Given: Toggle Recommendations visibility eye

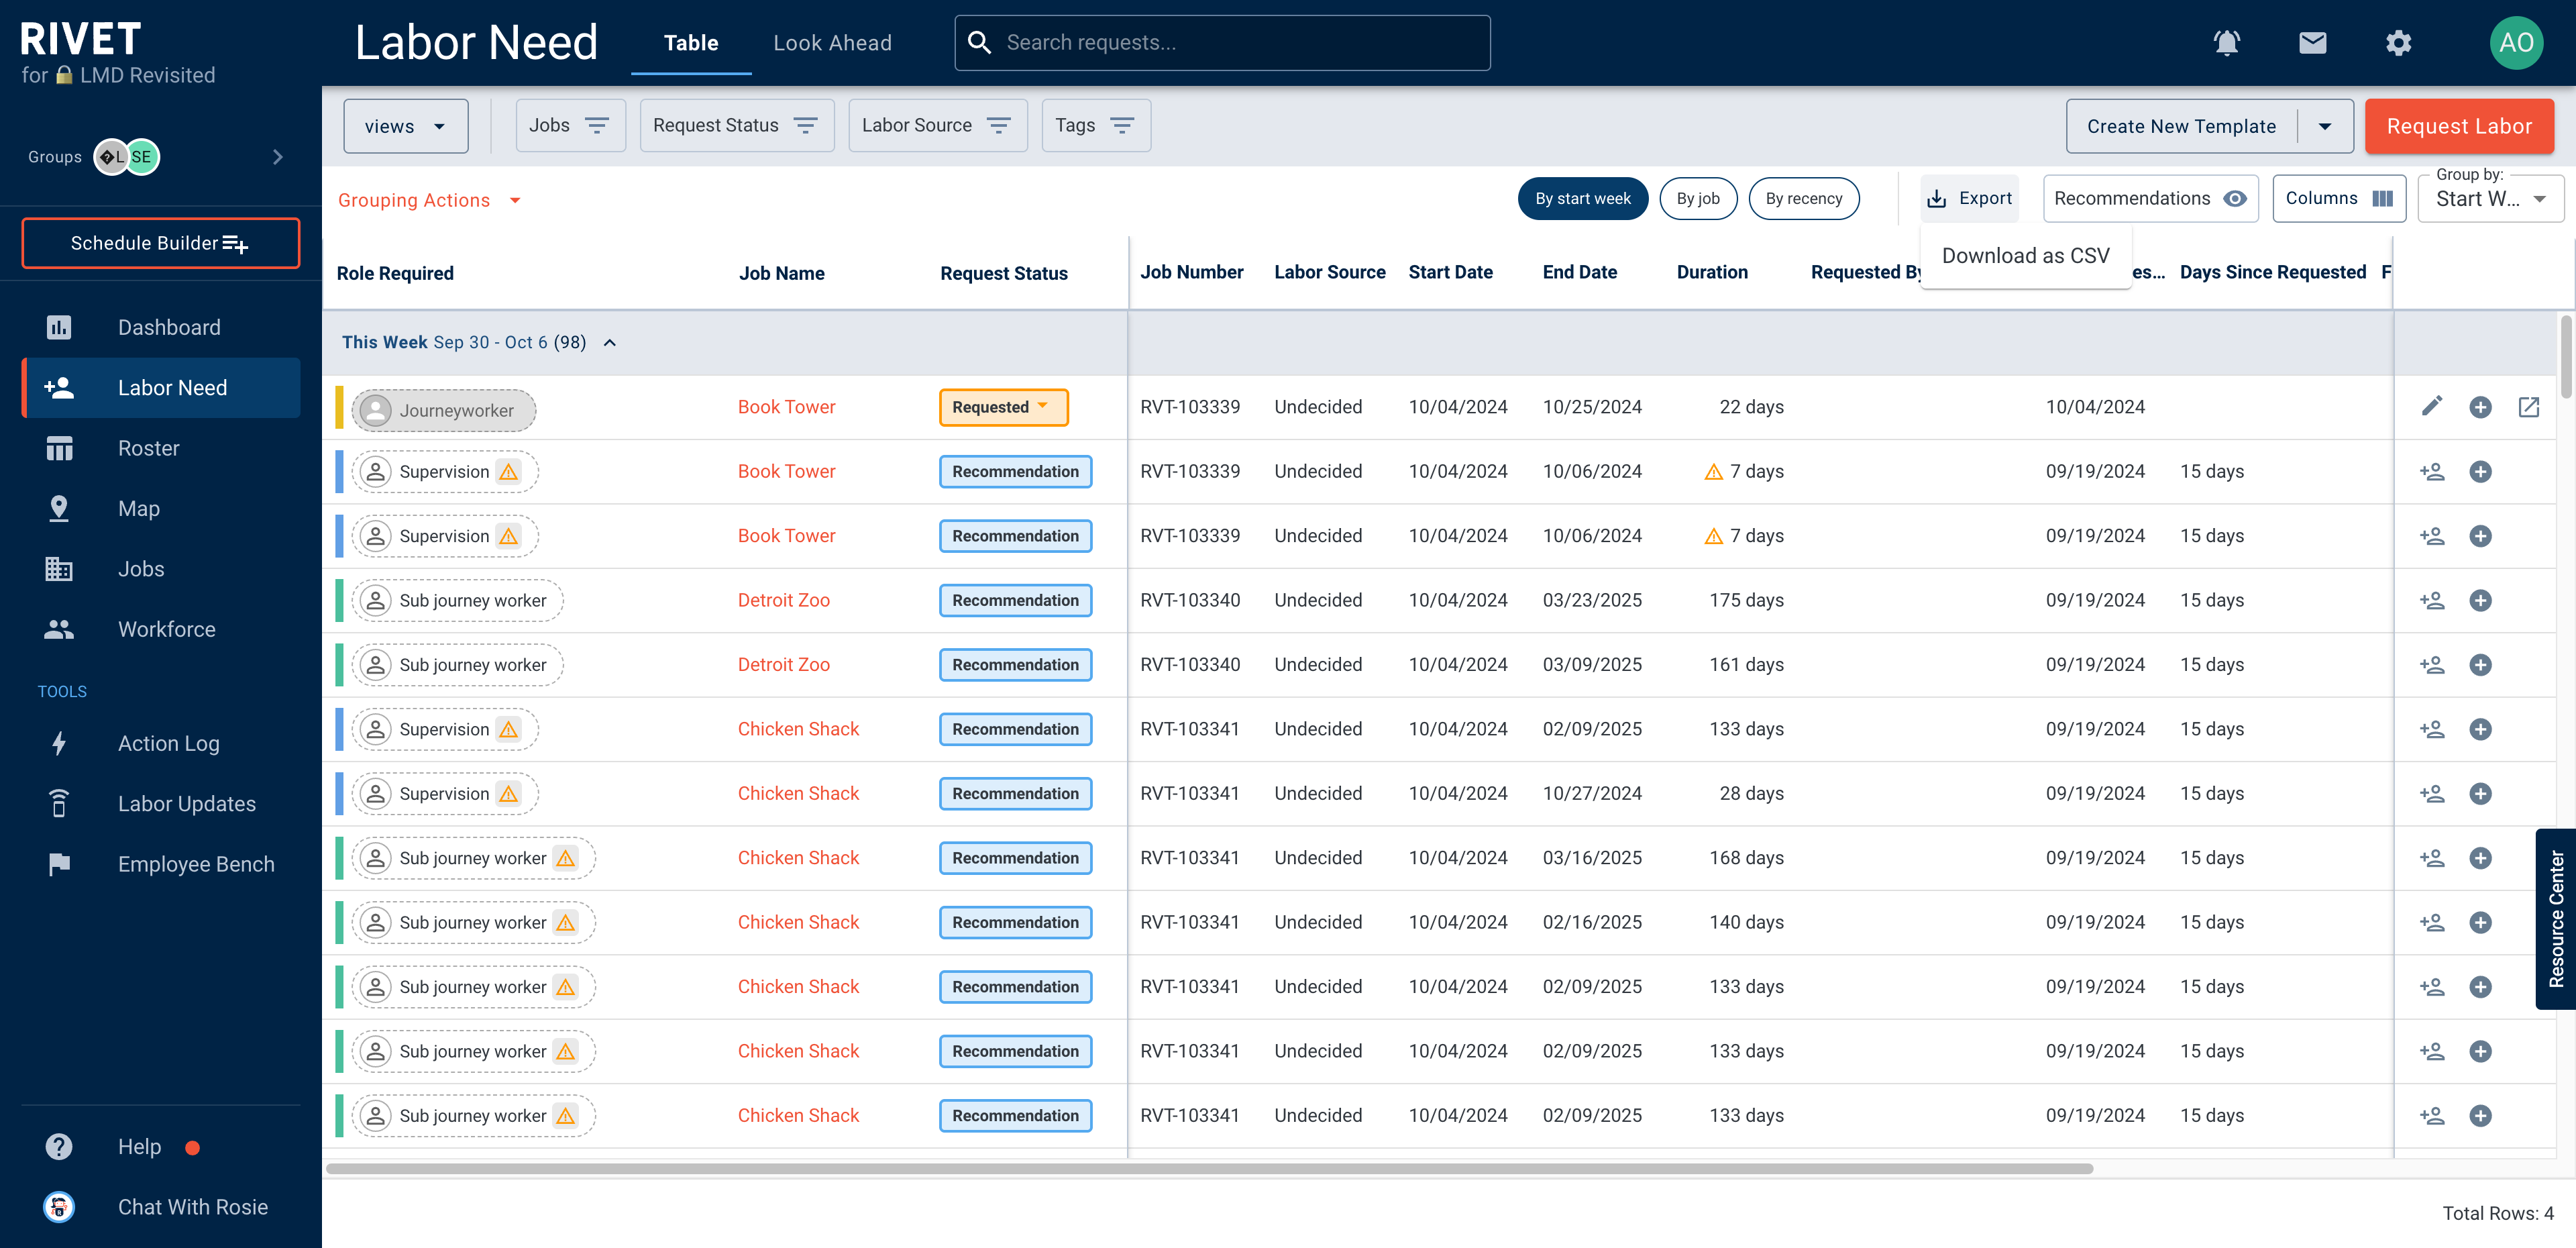Looking at the screenshot, I should 2235,198.
